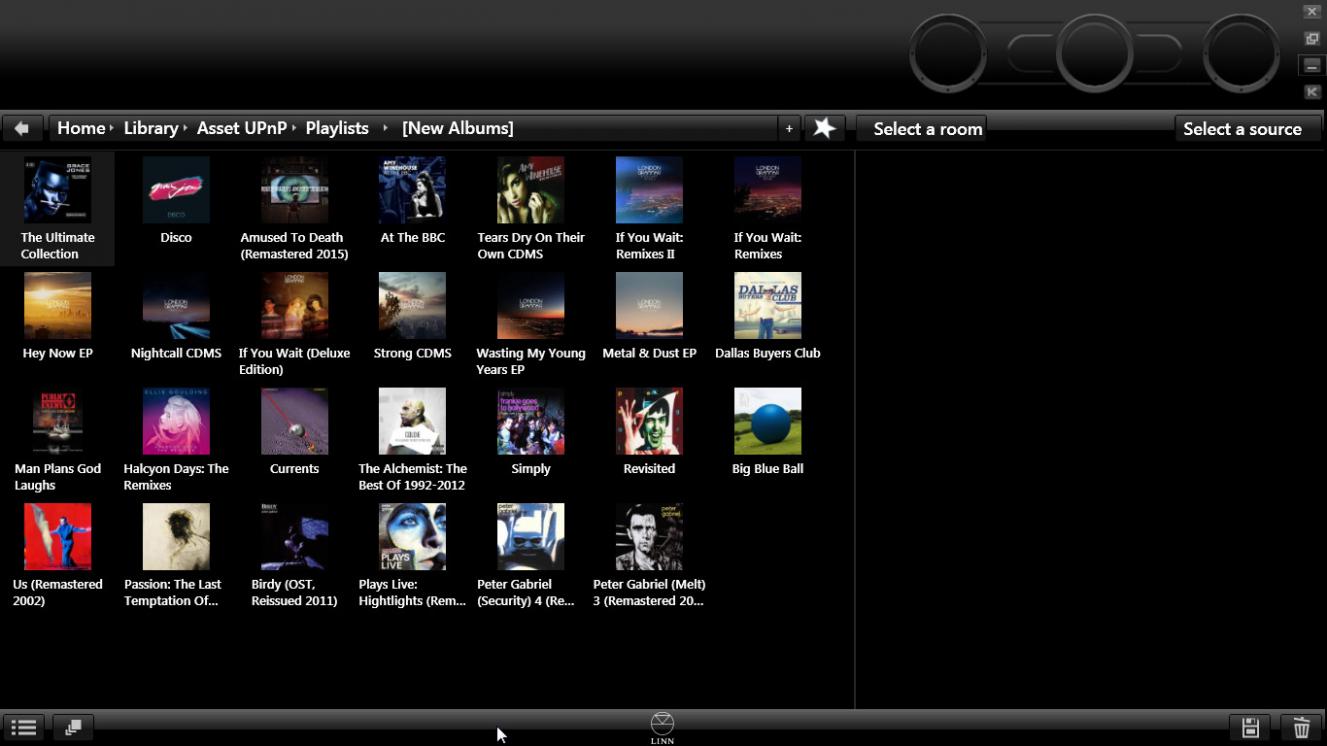Image resolution: width=1327 pixels, height=746 pixels.
Task: Jump to Asset UPnP breadcrumb
Action: point(241,128)
